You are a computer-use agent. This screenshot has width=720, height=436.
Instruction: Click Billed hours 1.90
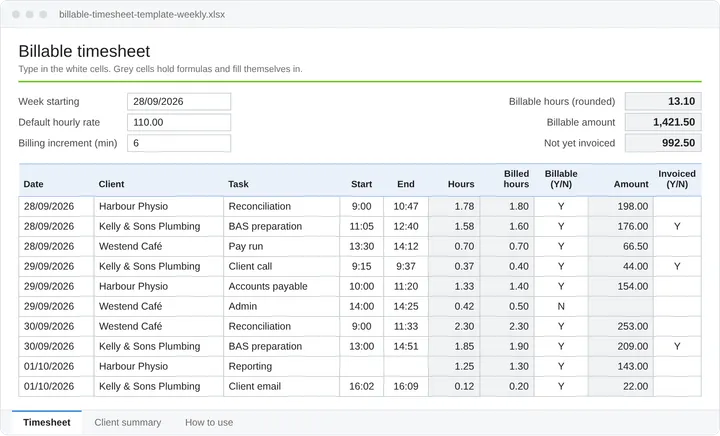tap(507, 346)
